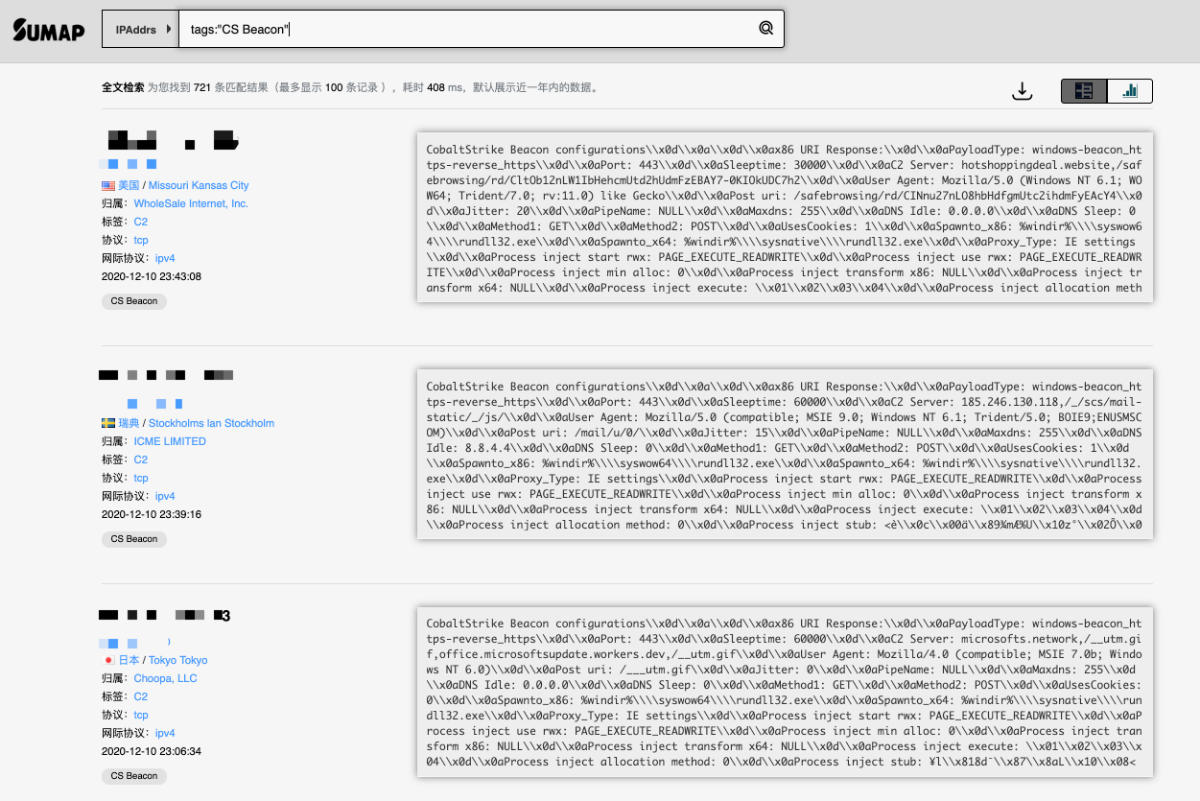1200x801 pixels.
Task: Click CS Beacon badge under WholeSale result
Action: pos(134,301)
